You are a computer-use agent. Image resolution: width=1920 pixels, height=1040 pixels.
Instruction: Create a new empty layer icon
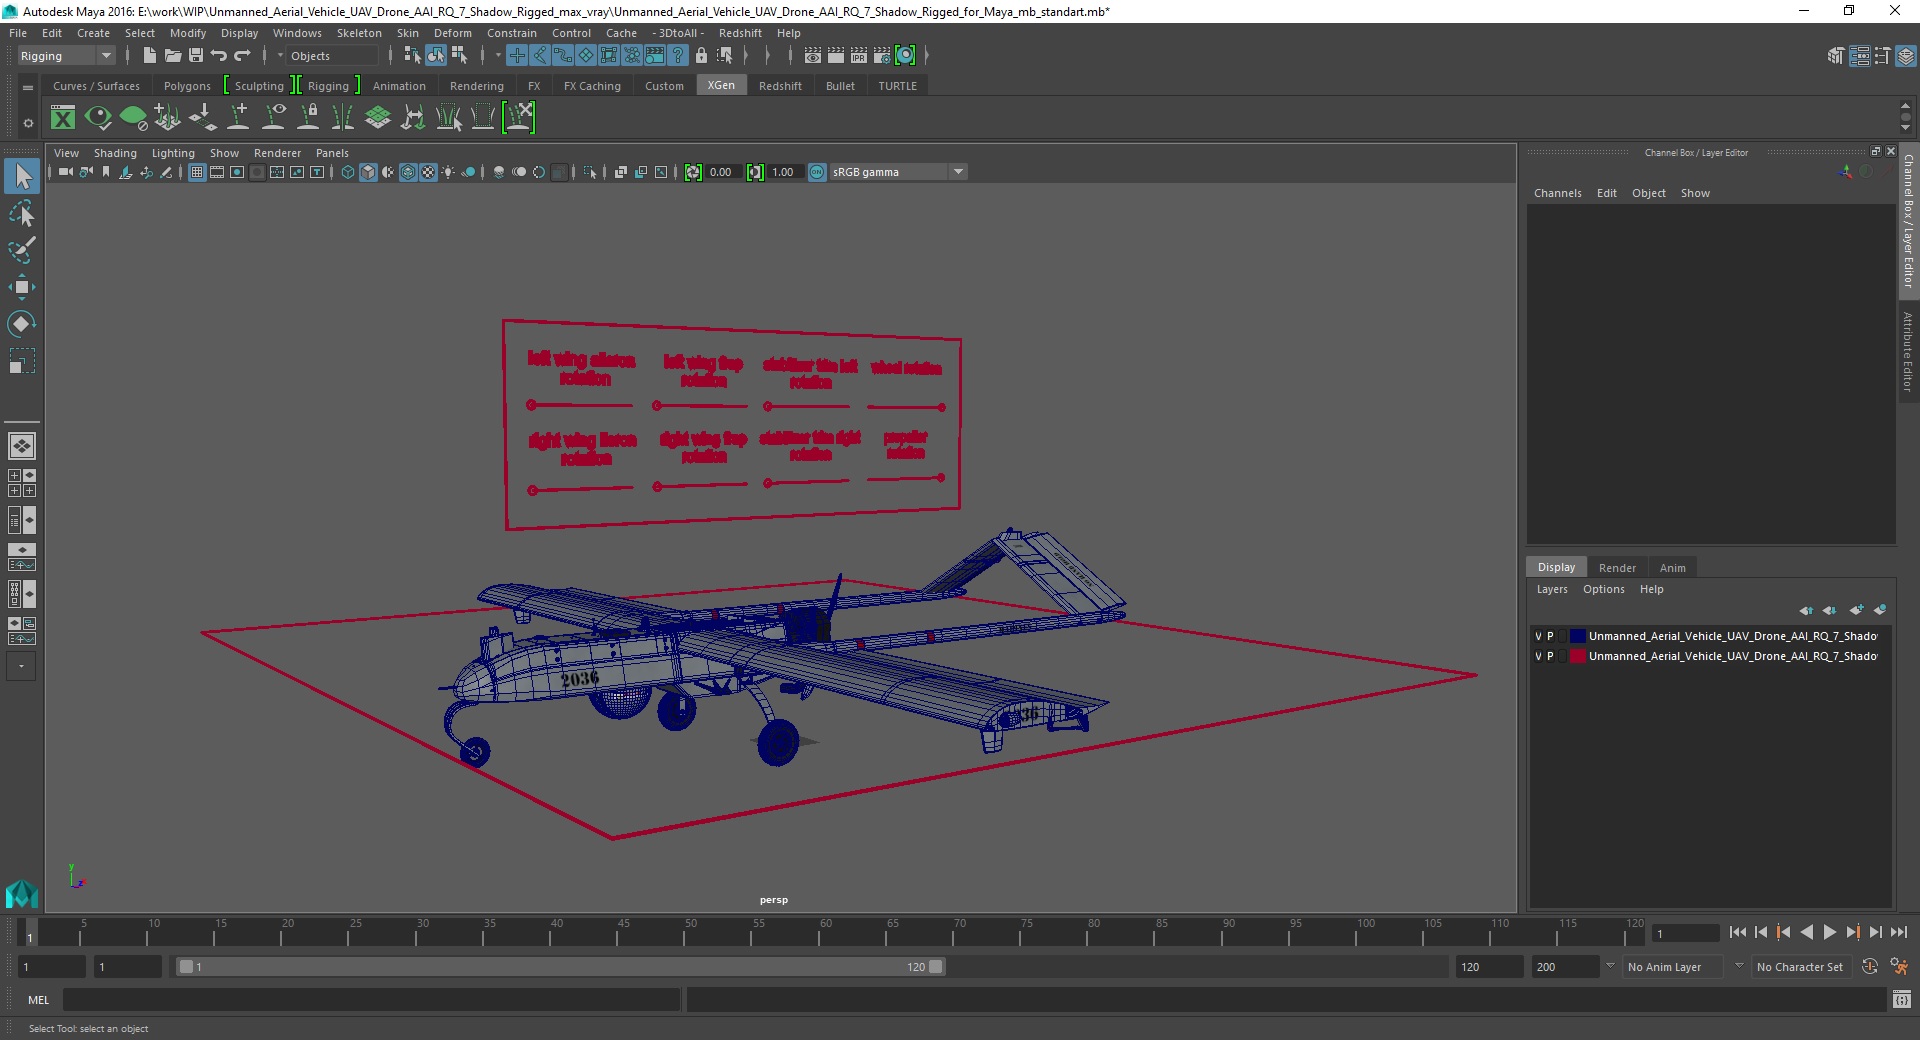point(1857,610)
